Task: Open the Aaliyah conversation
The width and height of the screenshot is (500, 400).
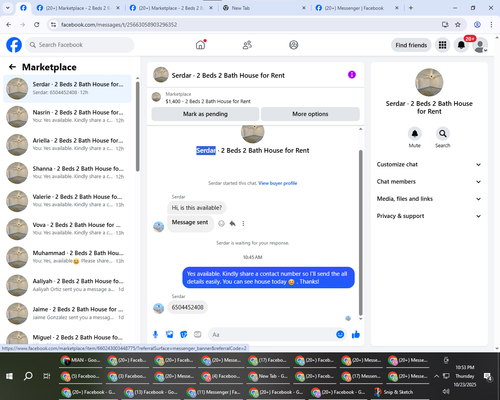Action: (x=67, y=285)
